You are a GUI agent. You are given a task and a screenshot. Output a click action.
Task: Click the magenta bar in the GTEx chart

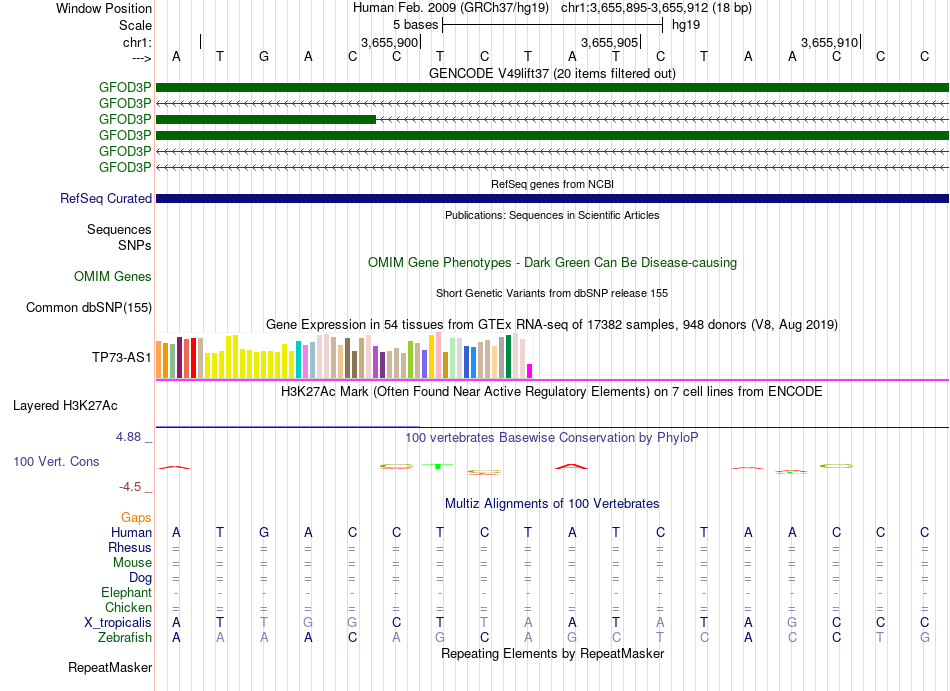(530, 371)
